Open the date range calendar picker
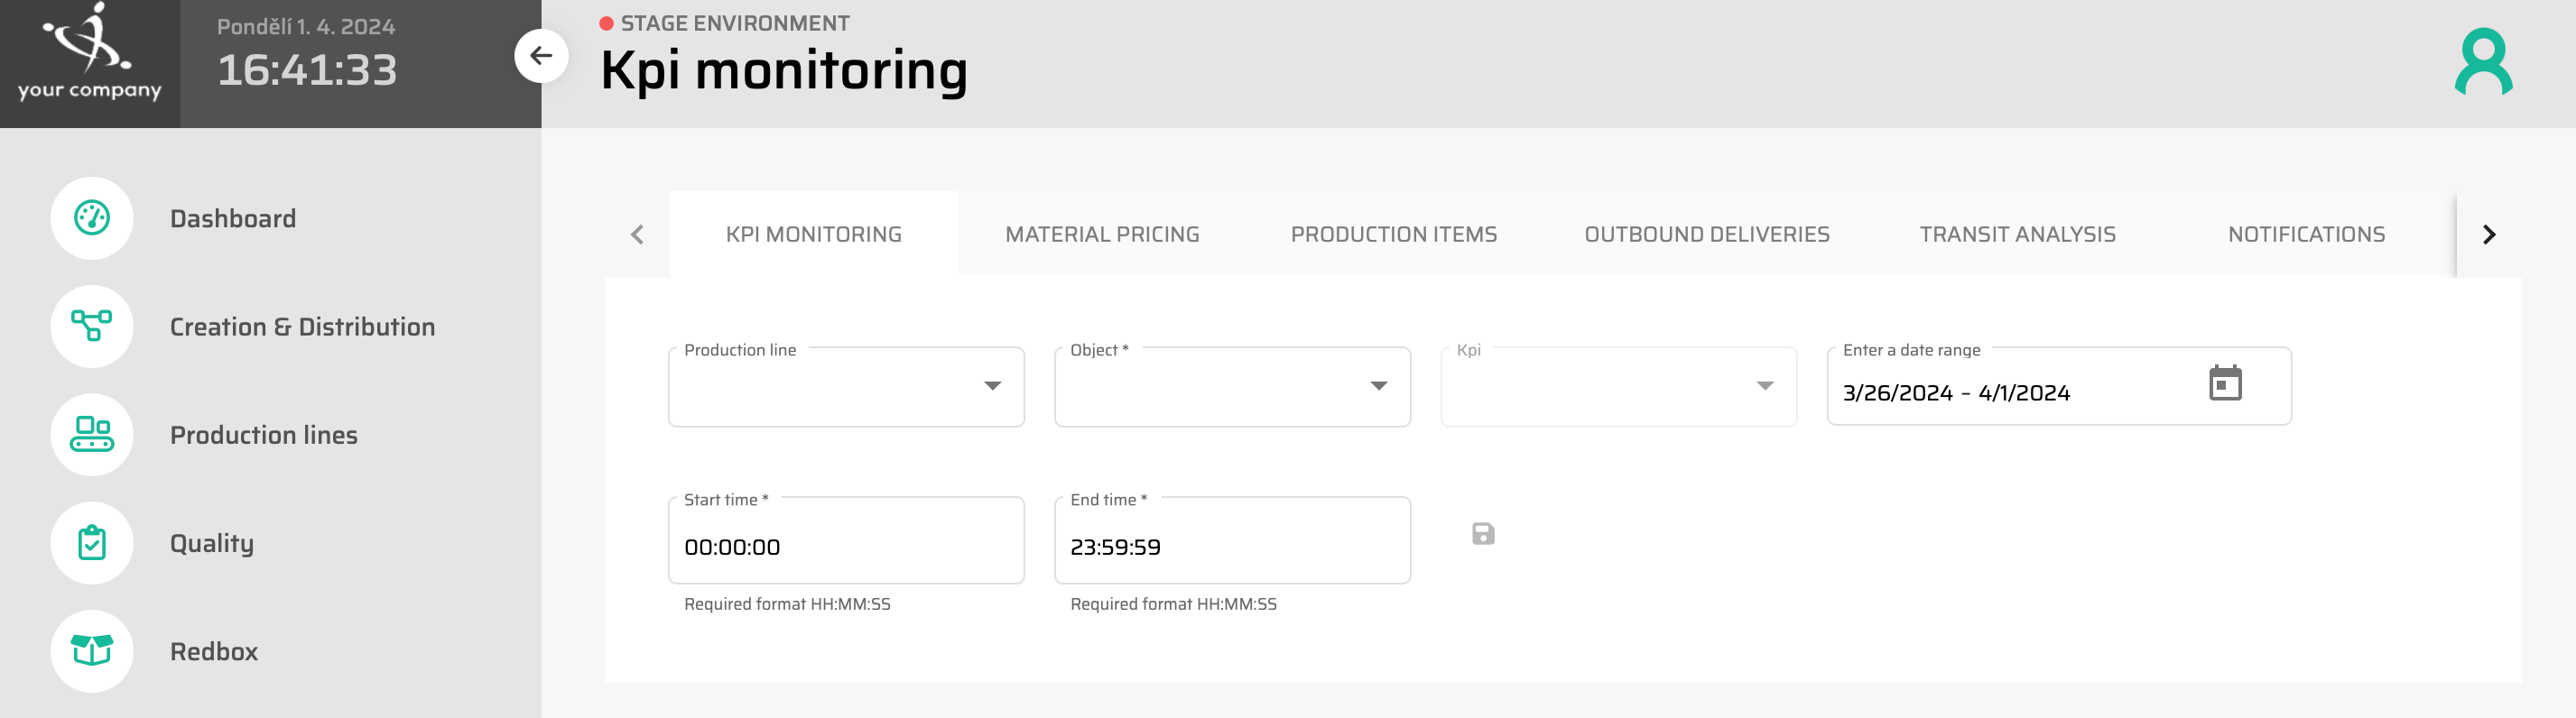 [2224, 383]
